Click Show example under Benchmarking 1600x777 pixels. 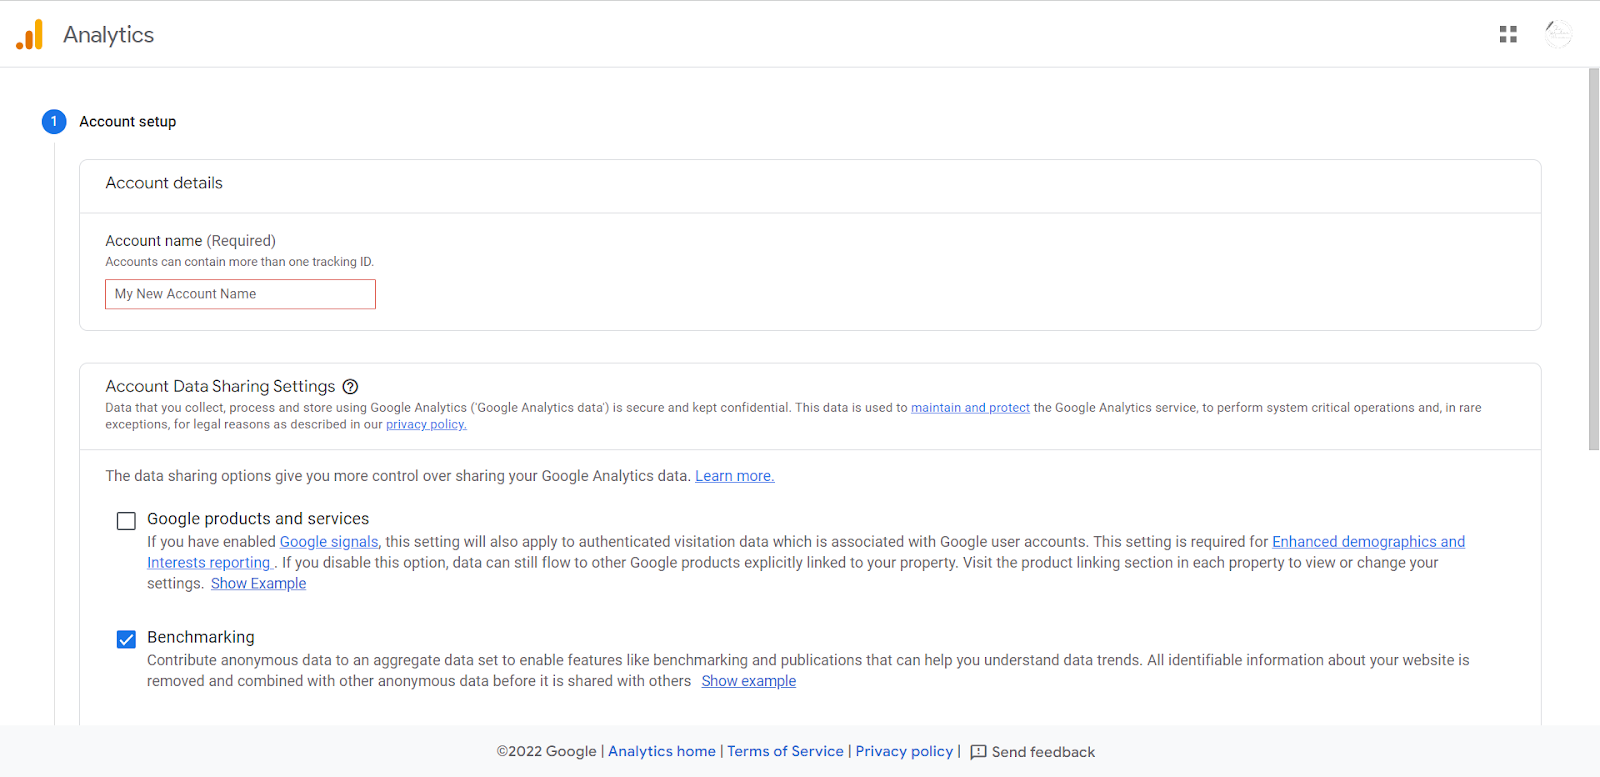[x=749, y=681]
